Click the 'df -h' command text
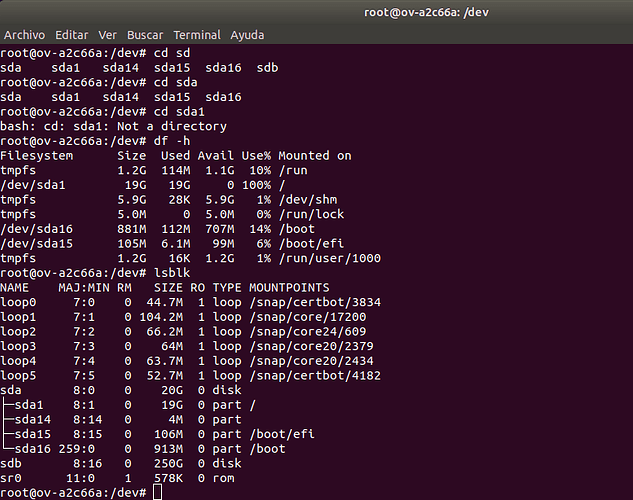633x500 pixels. (173, 141)
